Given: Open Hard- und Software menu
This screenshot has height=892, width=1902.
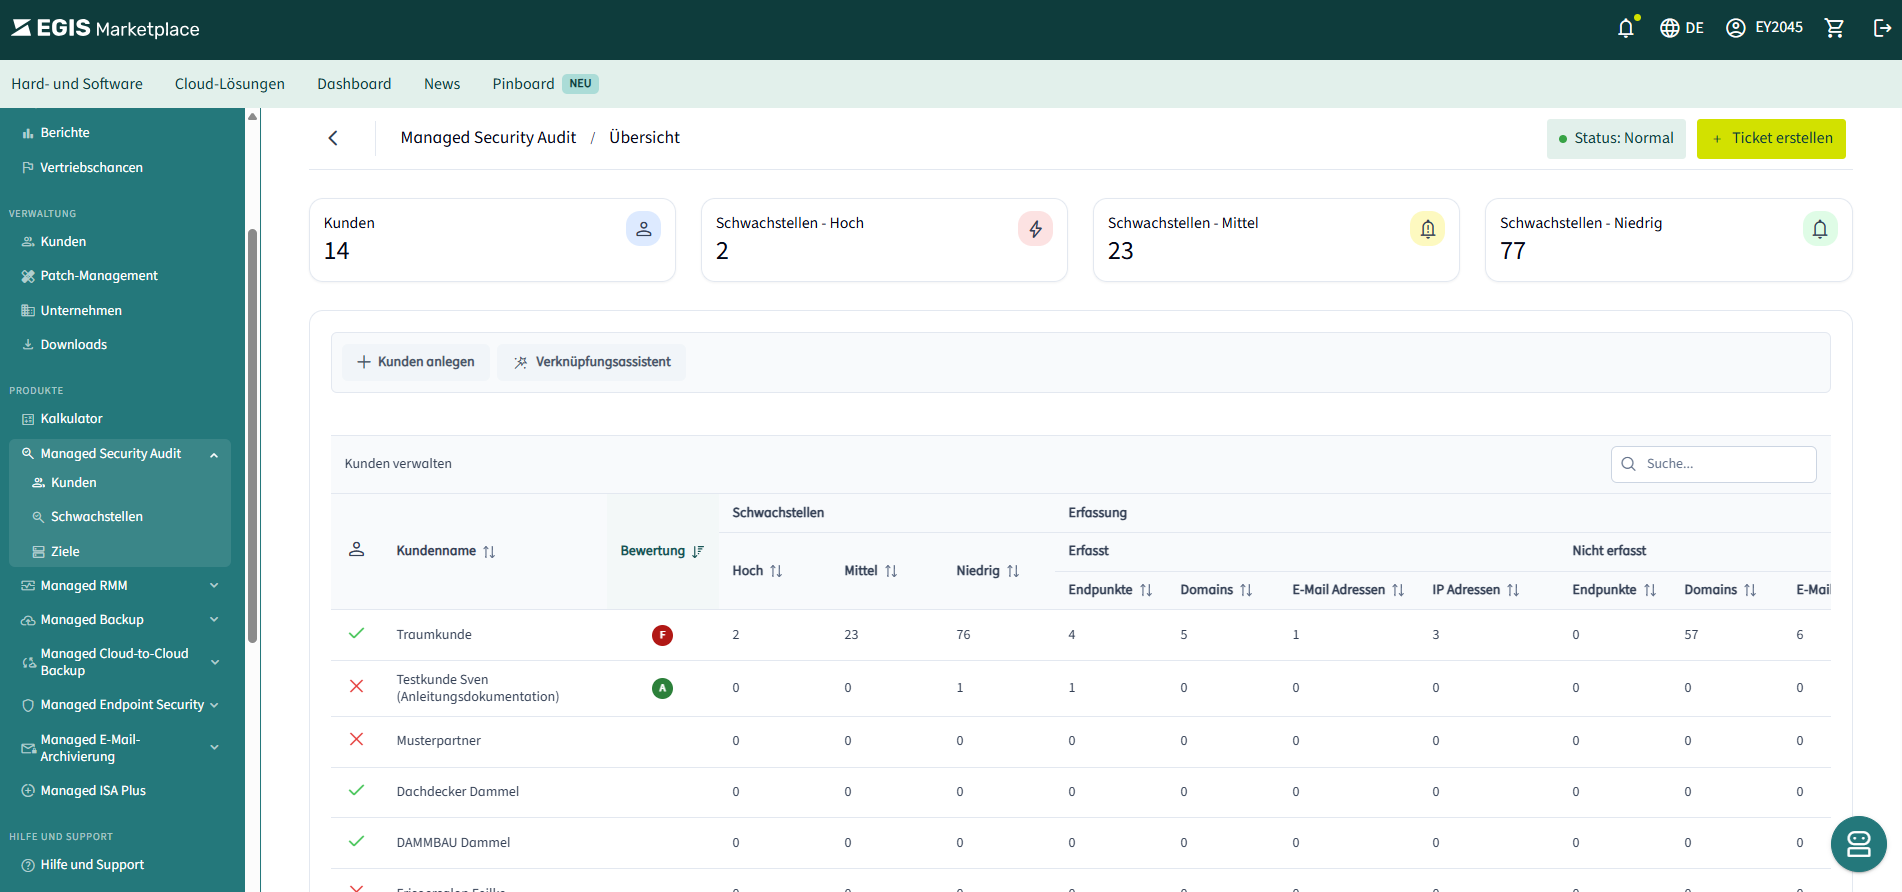Looking at the screenshot, I should click(x=77, y=84).
